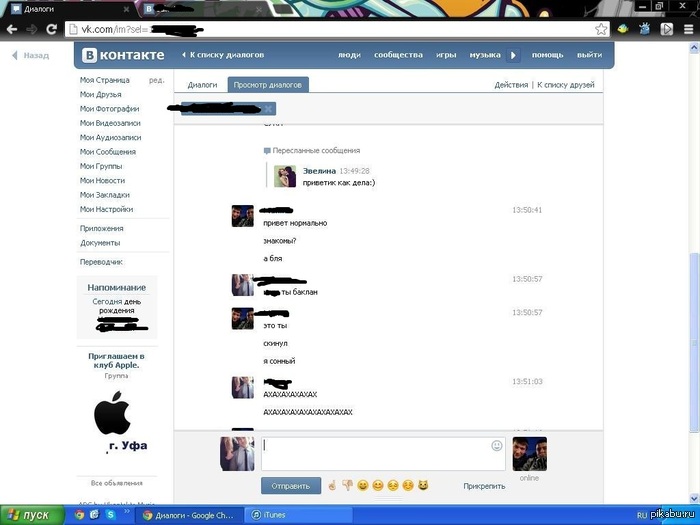Click выйти to log out

pos(589,55)
